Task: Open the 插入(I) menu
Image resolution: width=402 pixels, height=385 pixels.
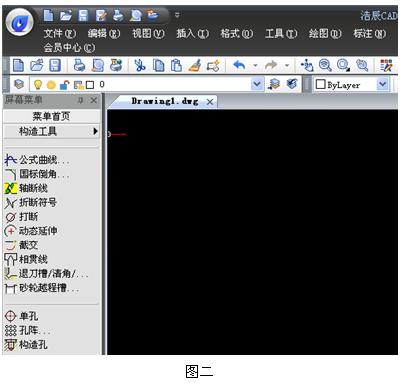Action: pos(192,33)
